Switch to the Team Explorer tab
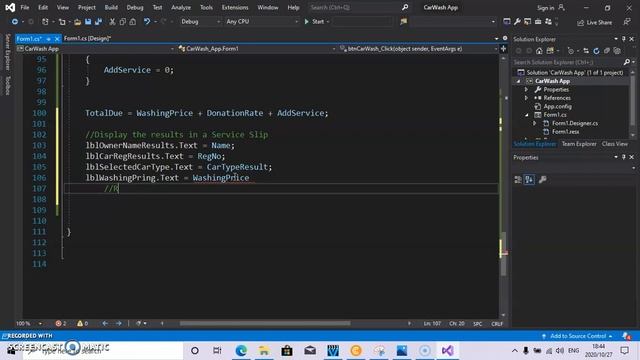The image size is (640, 360). click(579, 144)
